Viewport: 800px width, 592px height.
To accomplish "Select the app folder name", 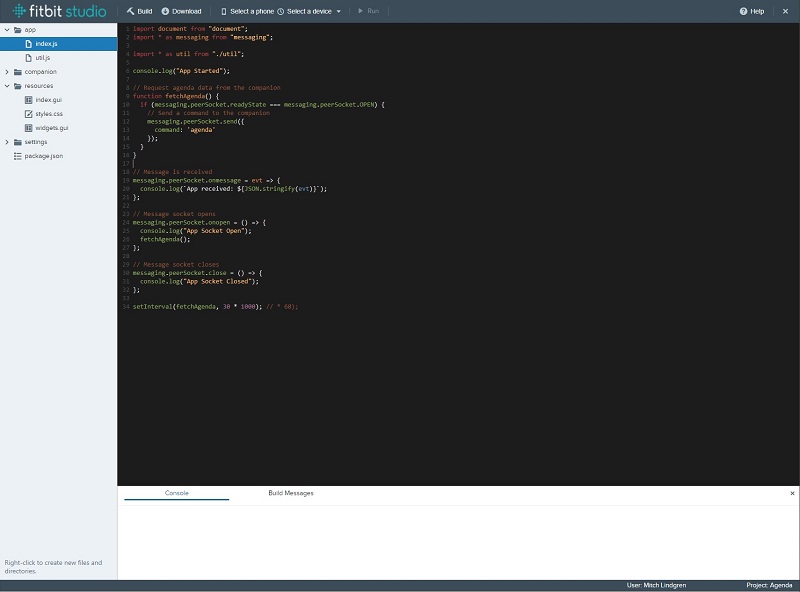I will 30,30.
